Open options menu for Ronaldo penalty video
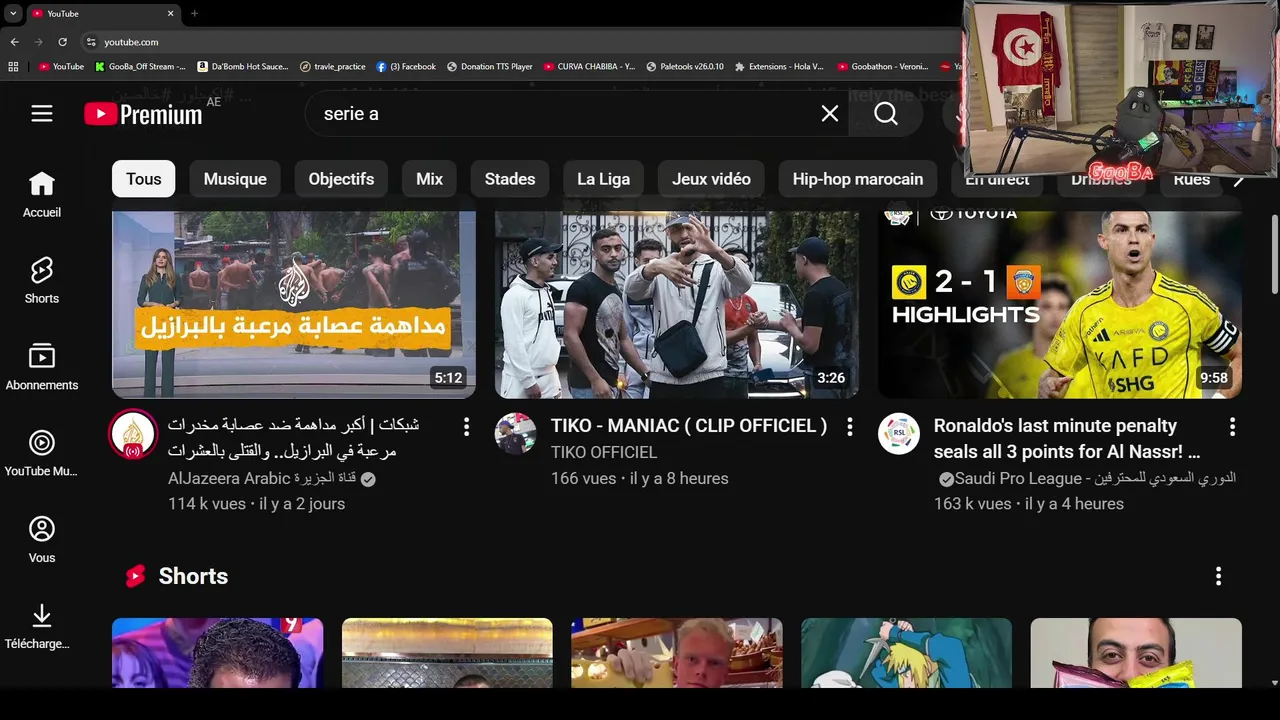Image resolution: width=1280 pixels, height=720 pixels. tap(1232, 427)
